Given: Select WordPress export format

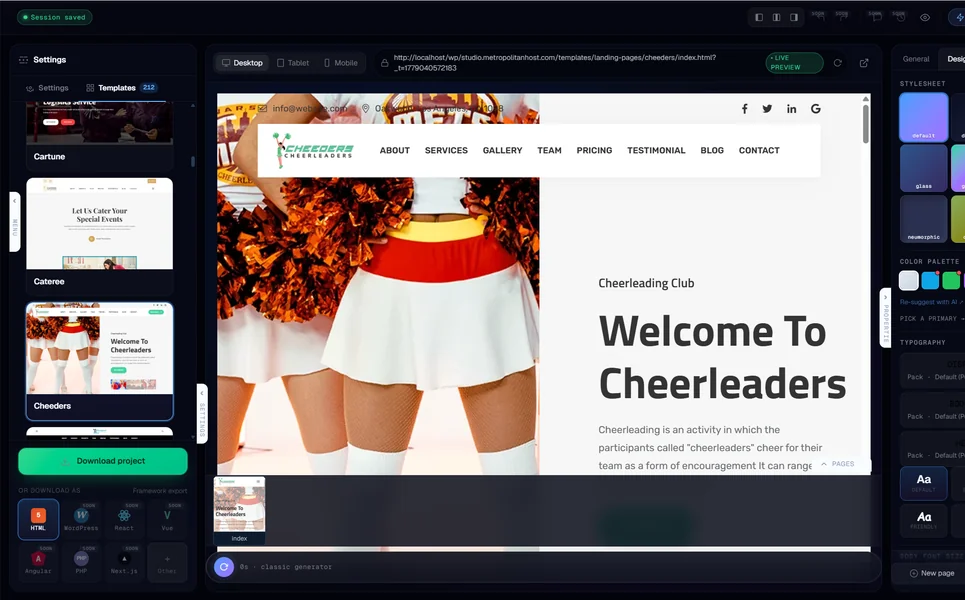Looking at the screenshot, I should pyautogui.click(x=81, y=519).
